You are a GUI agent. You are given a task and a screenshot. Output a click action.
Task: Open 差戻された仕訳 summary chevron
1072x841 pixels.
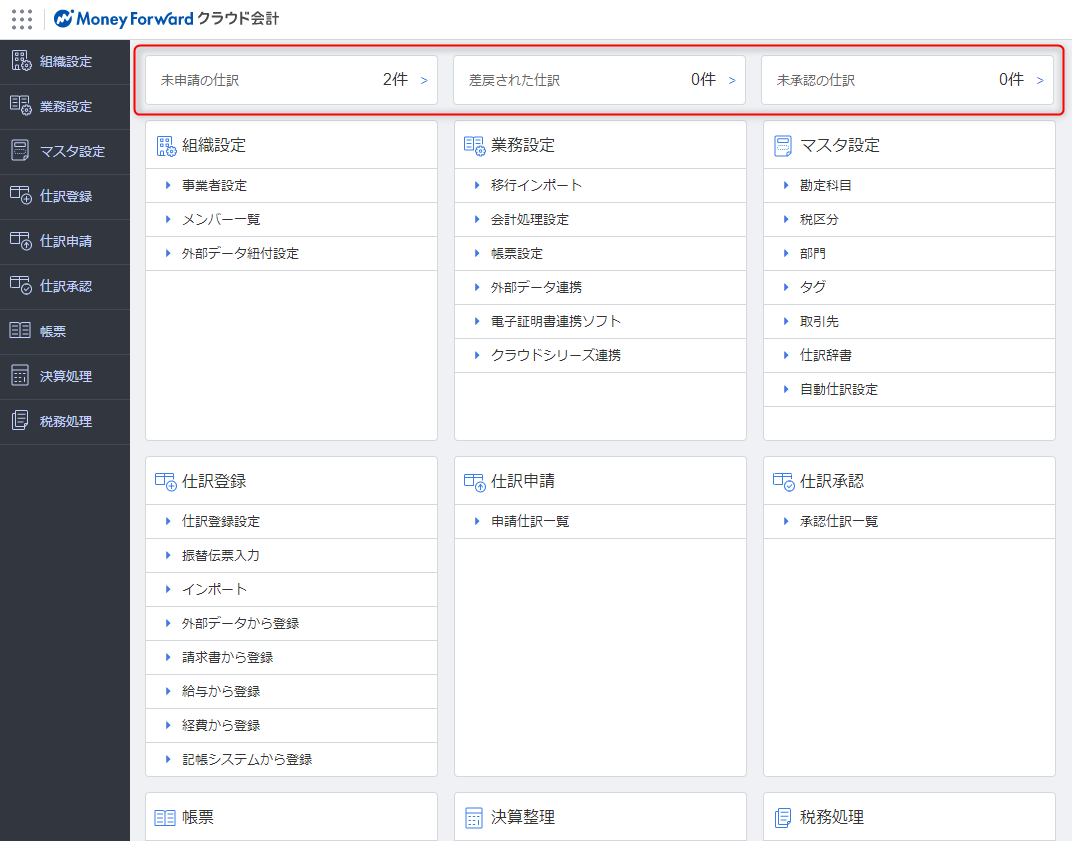tap(732, 81)
